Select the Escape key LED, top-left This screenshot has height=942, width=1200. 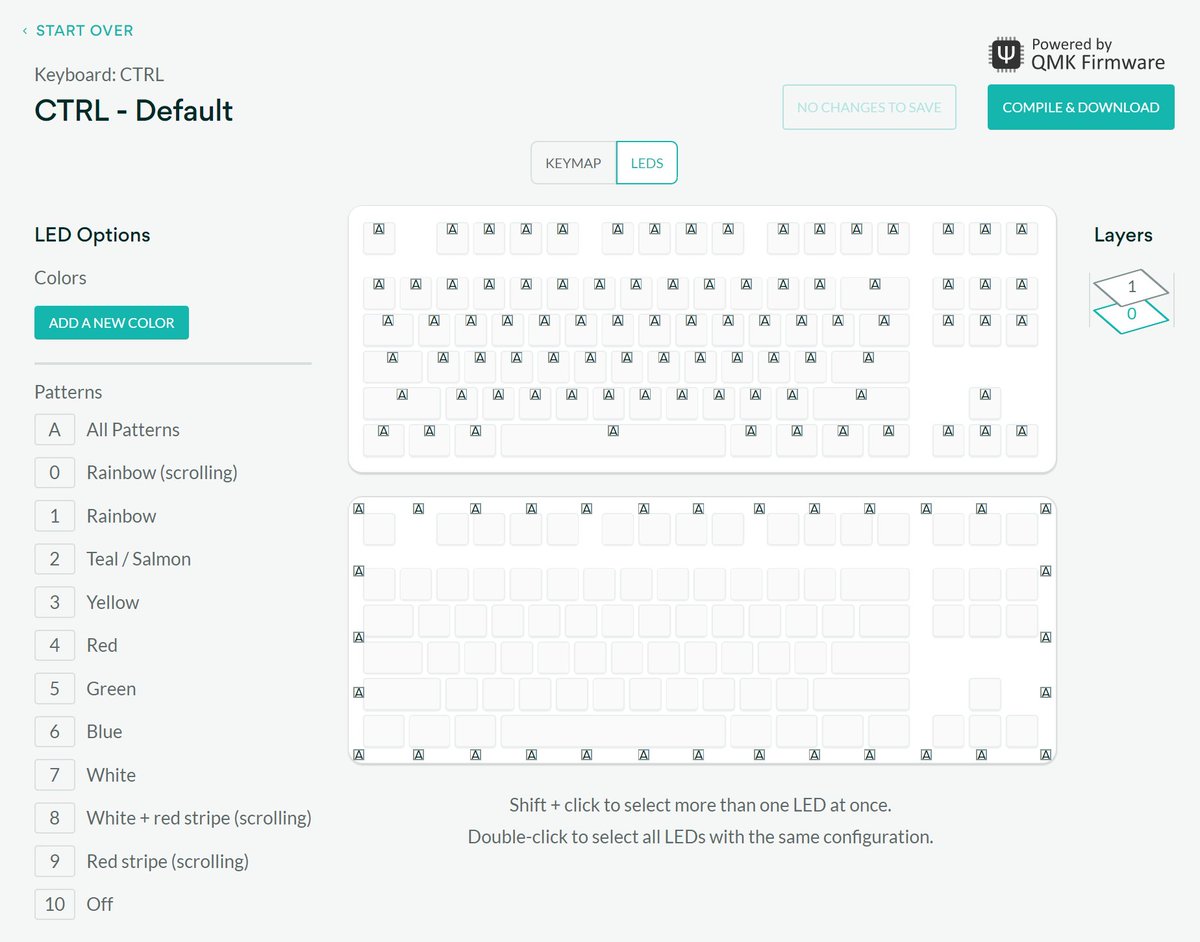point(379,238)
